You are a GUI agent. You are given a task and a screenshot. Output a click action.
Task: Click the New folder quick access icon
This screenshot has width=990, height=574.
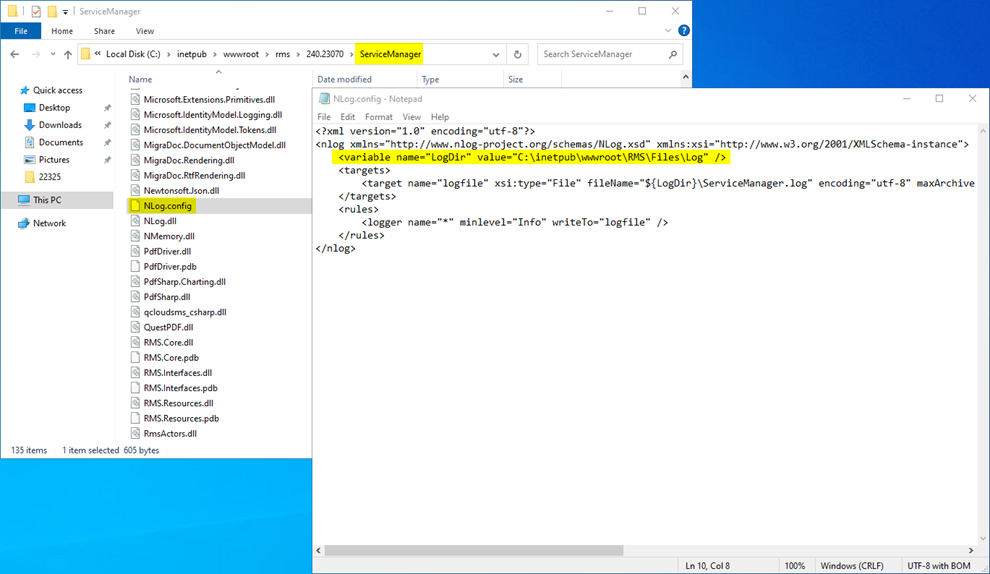point(52,11)
